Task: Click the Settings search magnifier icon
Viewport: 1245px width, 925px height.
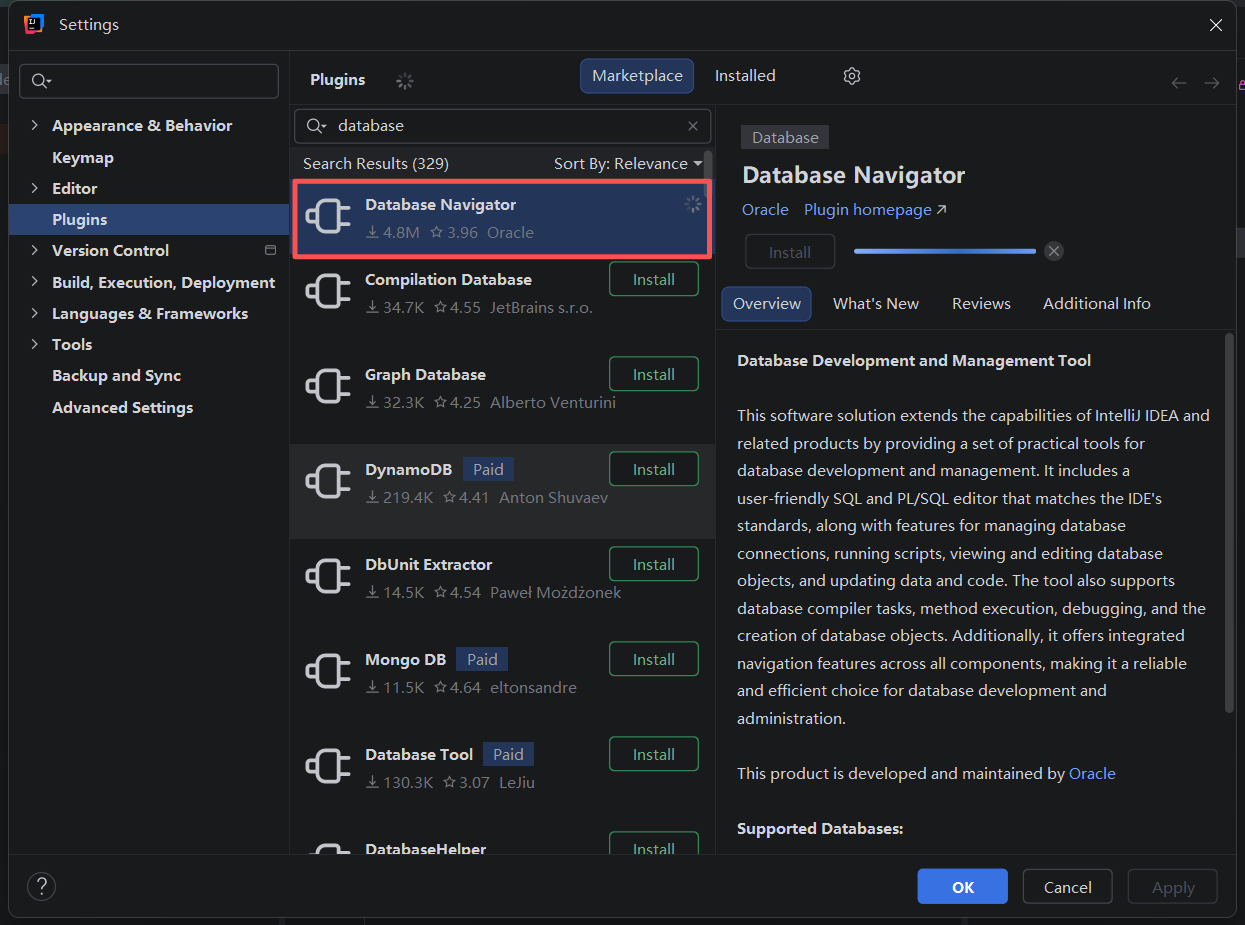Action: [41, 81]
